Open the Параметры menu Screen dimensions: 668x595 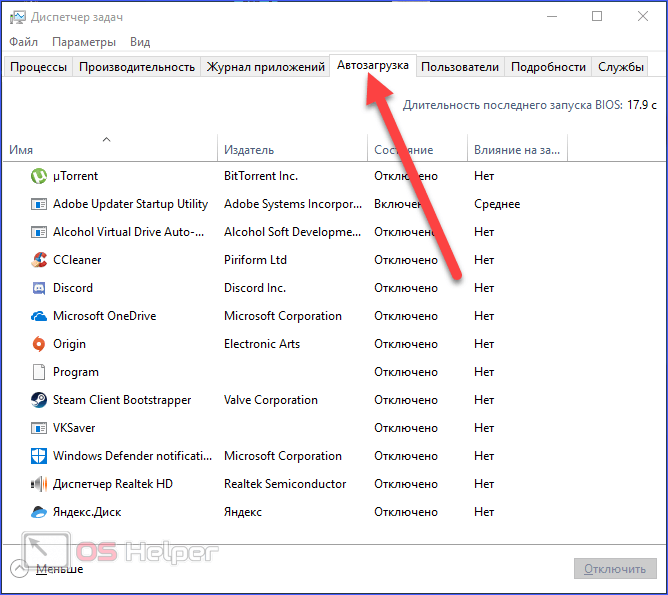tap(84, 42)
